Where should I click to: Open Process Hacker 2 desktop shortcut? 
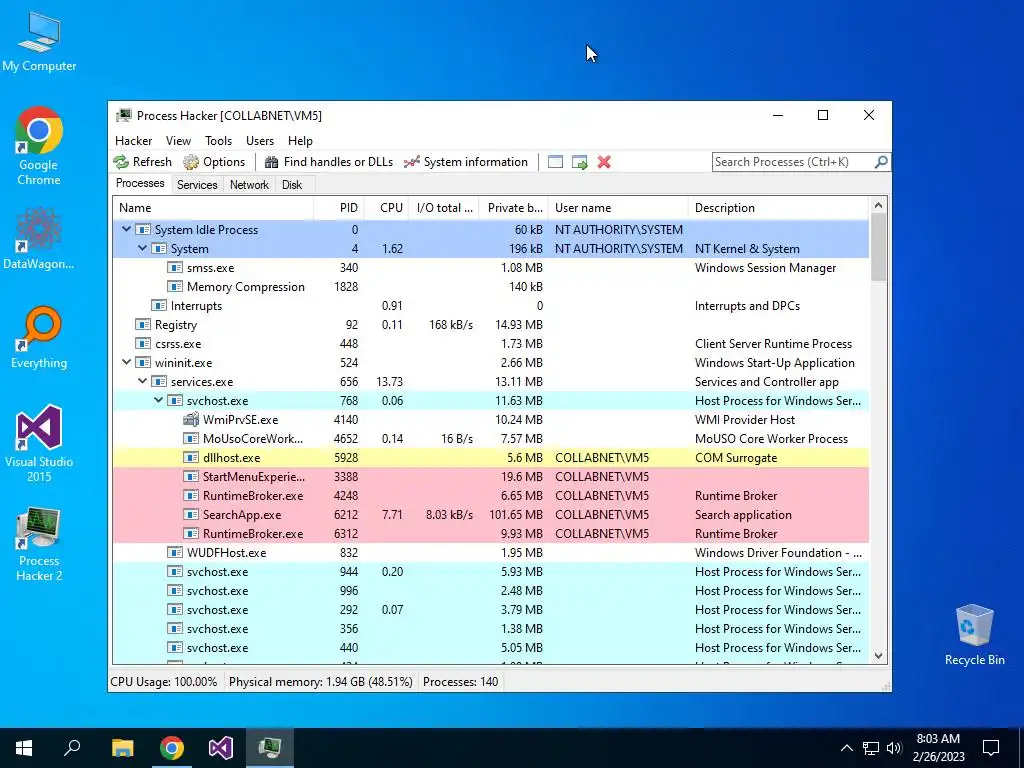[x=39, y=543]
